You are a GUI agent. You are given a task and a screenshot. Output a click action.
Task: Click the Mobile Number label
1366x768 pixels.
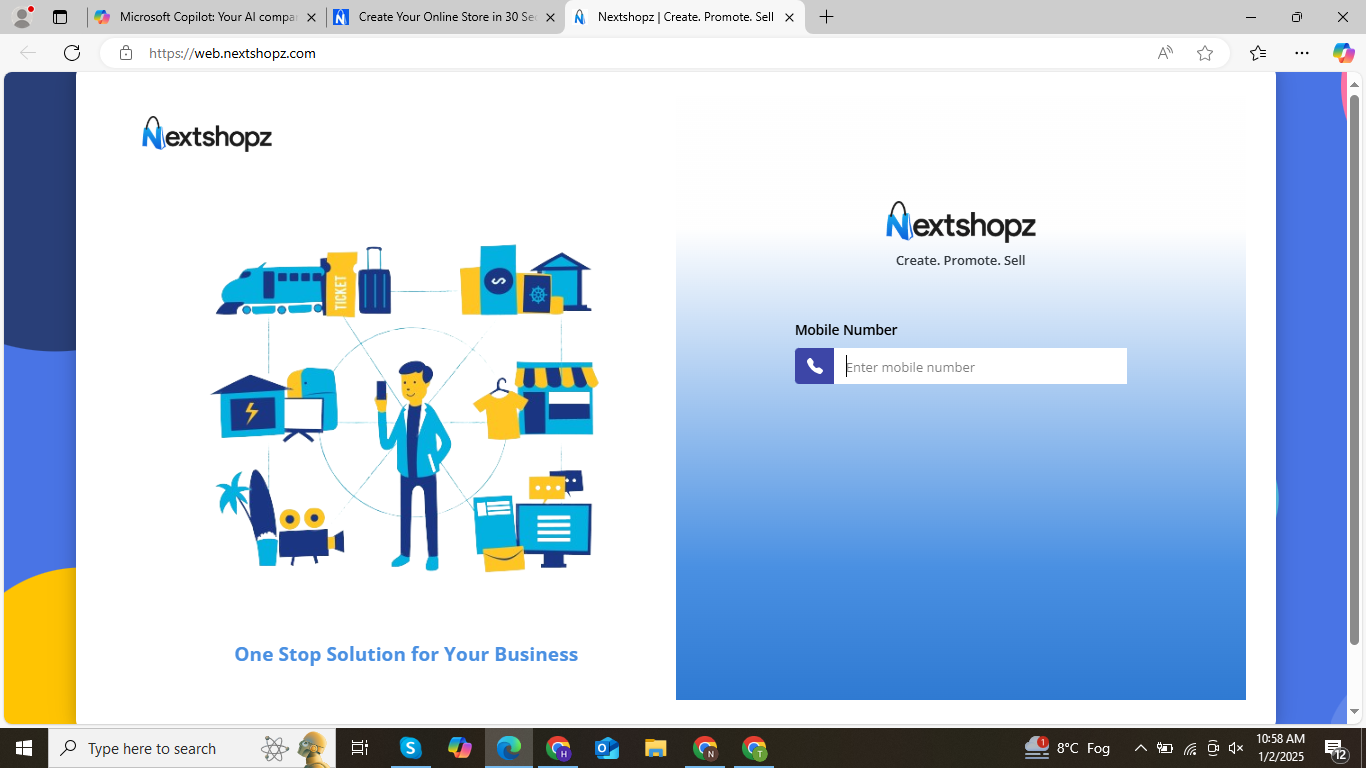(x=846, y=330)
